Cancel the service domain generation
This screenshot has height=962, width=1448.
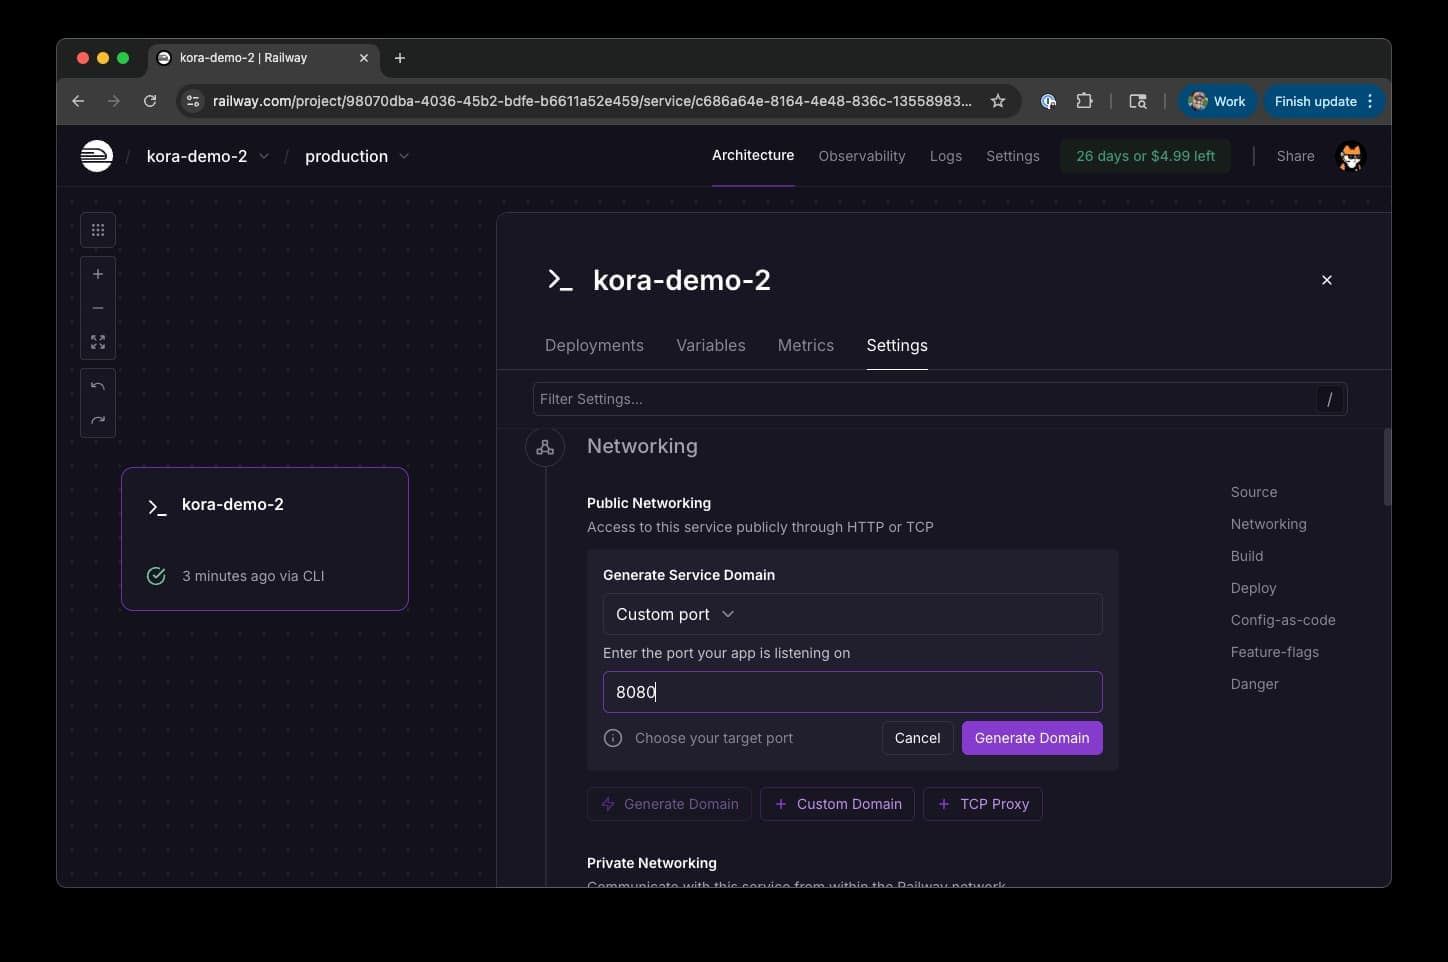(x=917, y=738)
